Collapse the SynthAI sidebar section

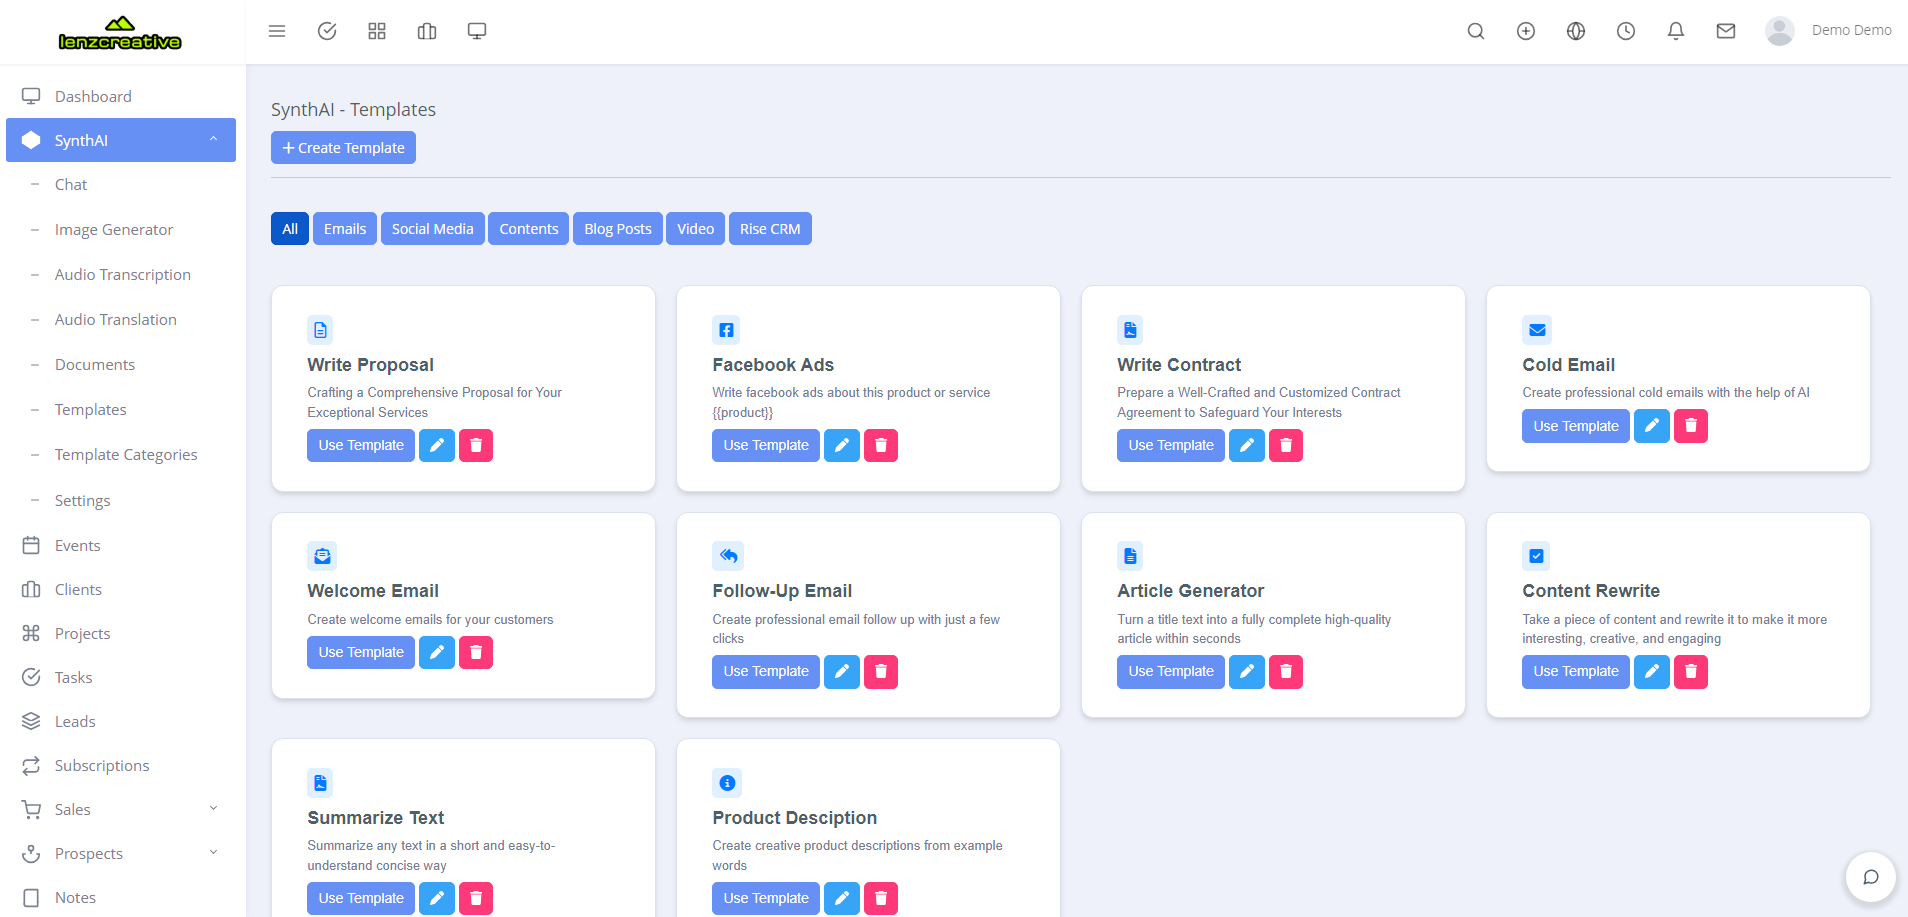pyautogui.click(x=211, y=140)
